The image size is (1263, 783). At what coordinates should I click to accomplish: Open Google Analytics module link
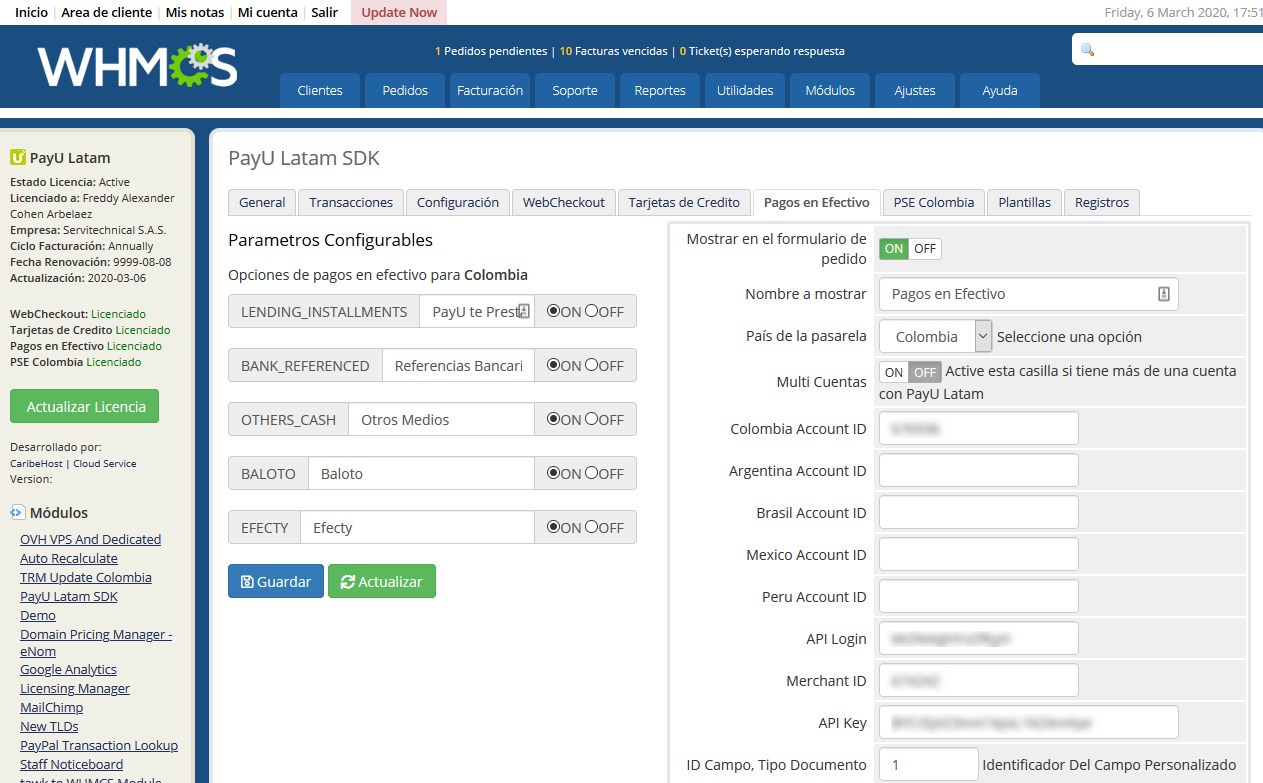tap(68, 669)
